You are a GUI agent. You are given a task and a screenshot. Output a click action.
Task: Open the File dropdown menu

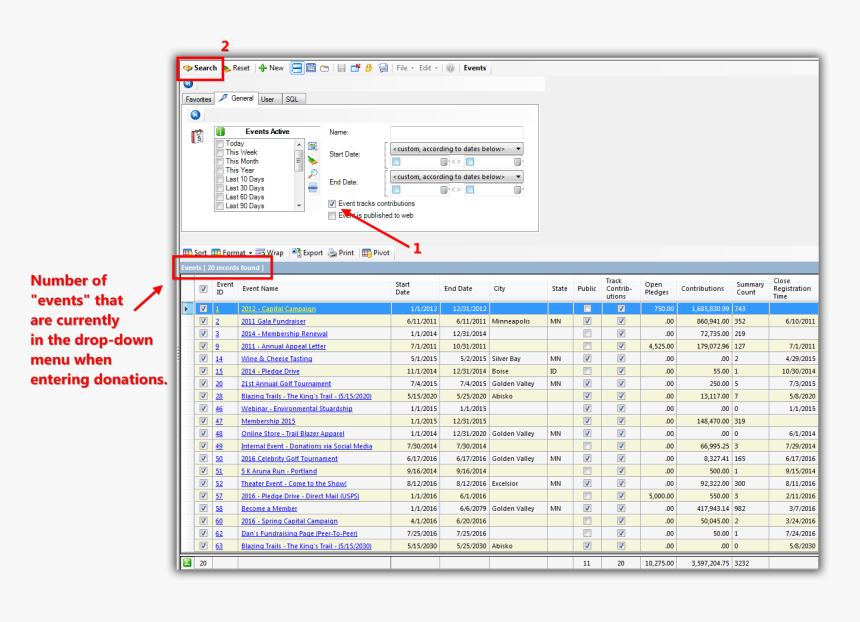[x=404, y=68]
